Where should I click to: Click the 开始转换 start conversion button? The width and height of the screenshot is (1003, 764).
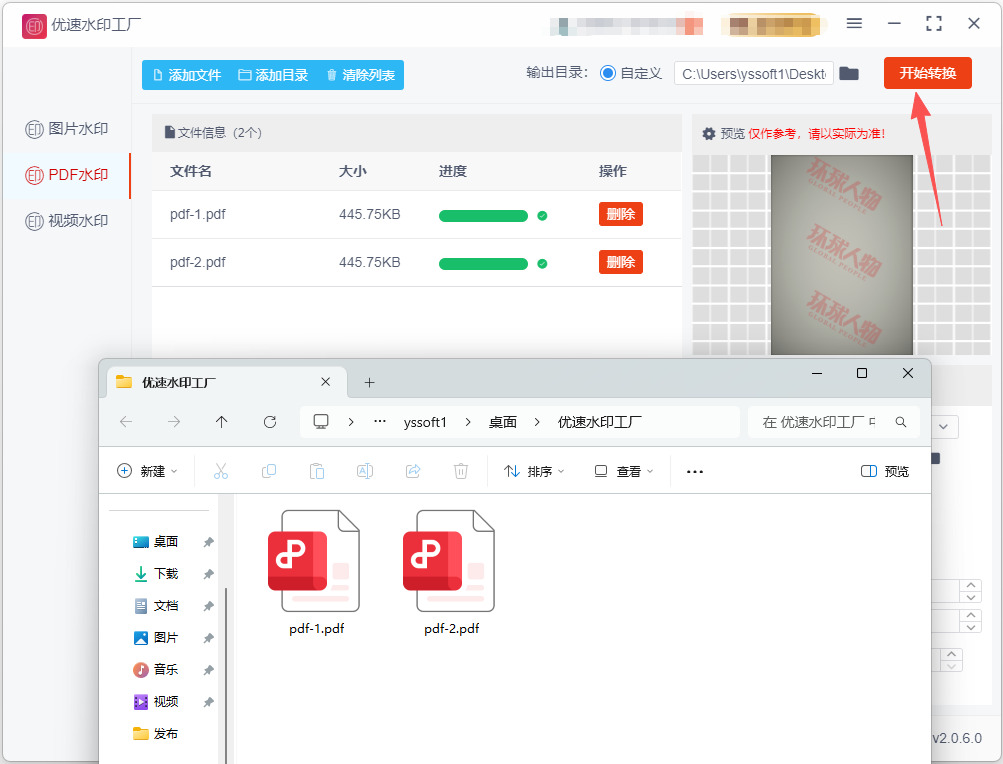click(928, 73)
